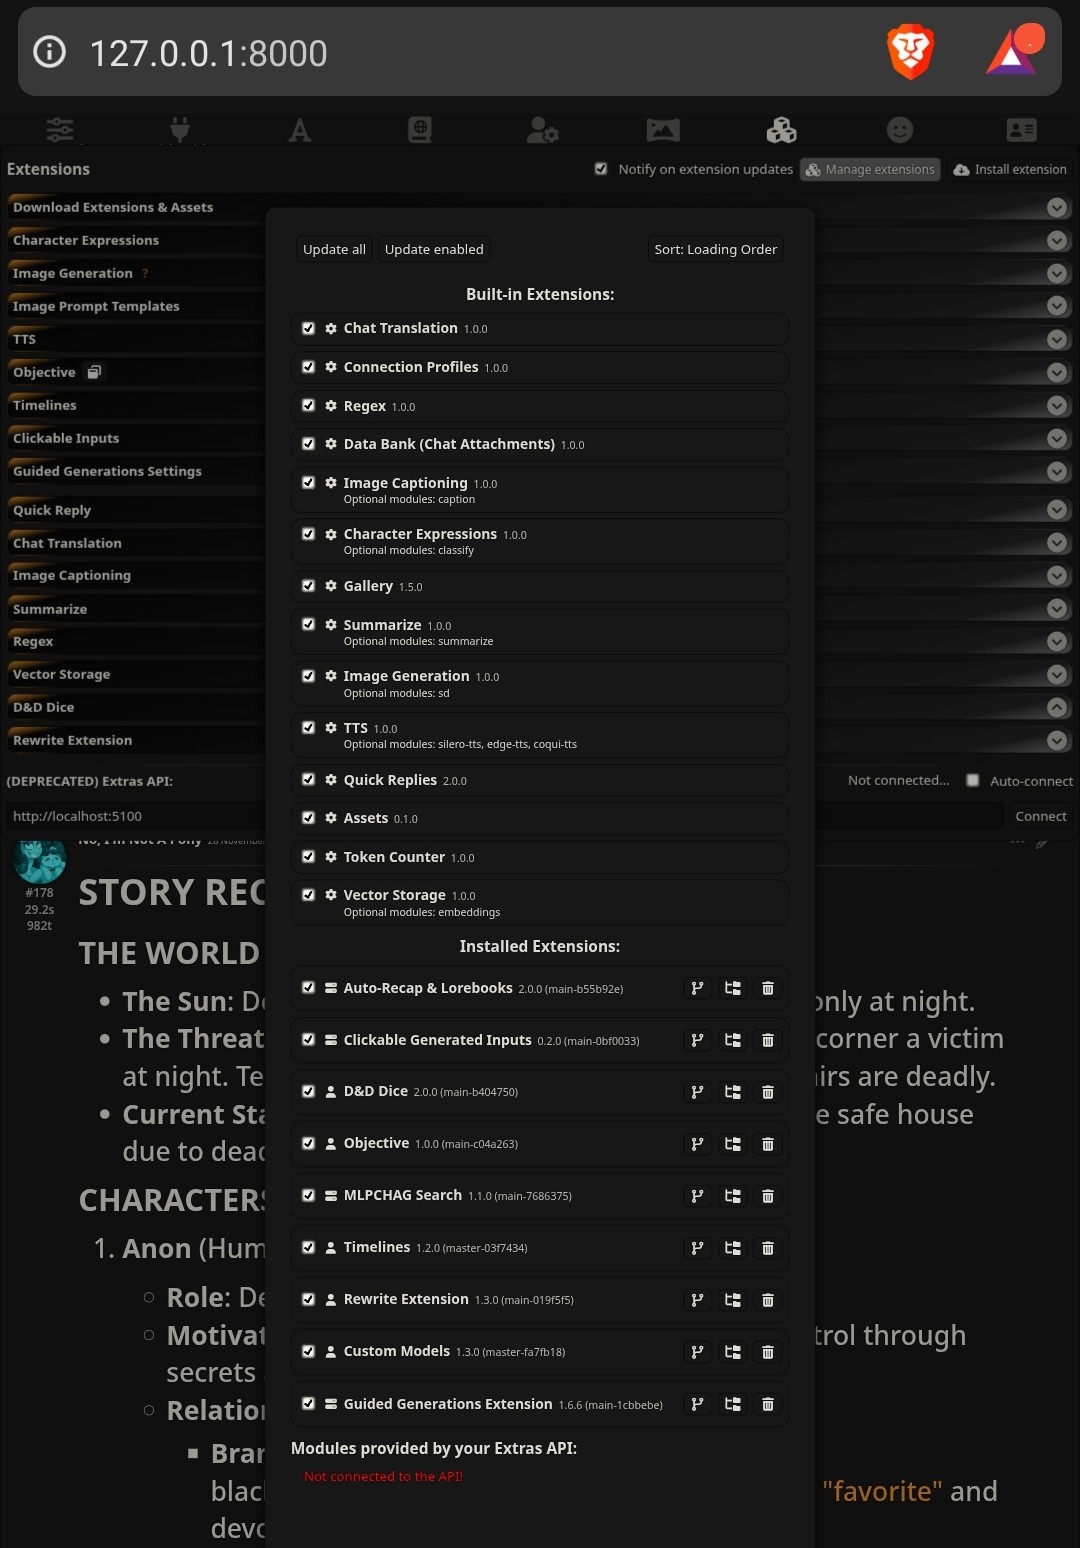Open user settings person-gear icon
The image size is (1080, 1548).
point(542,130)
